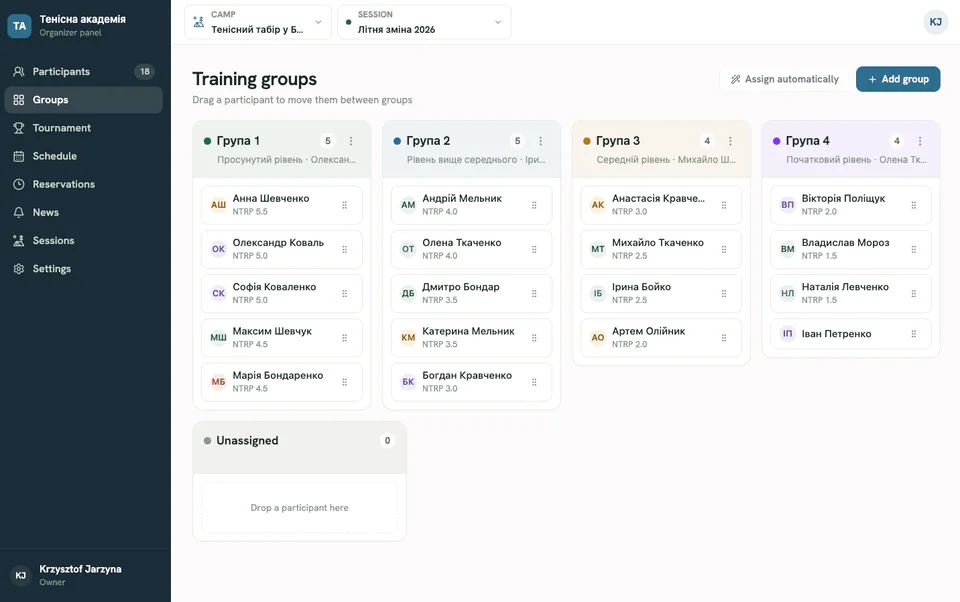Click drag handle of Максим Шевчук
This screenshot has height=602, width=960.
click(345, 337)
